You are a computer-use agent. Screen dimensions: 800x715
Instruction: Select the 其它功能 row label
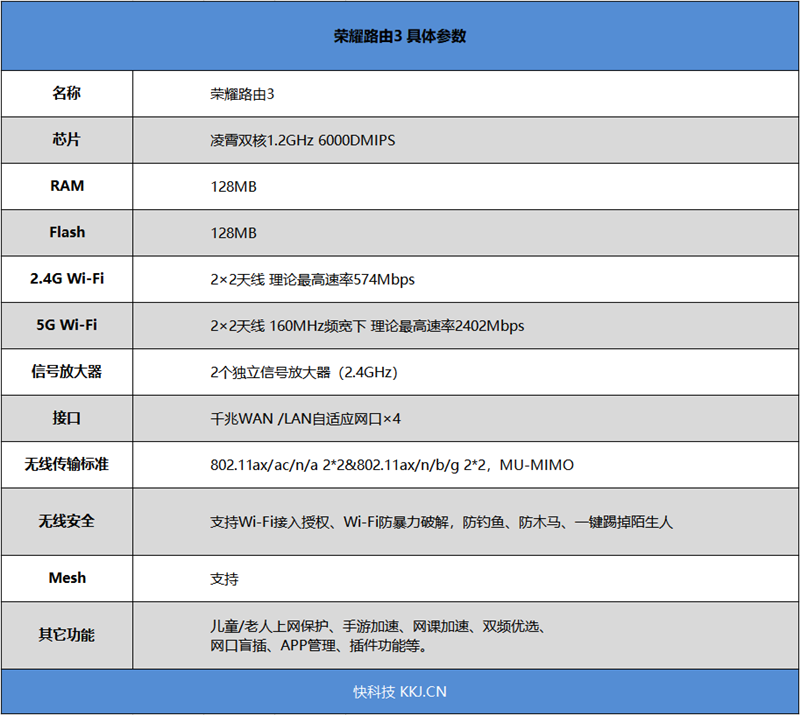[x=66, y=635]
